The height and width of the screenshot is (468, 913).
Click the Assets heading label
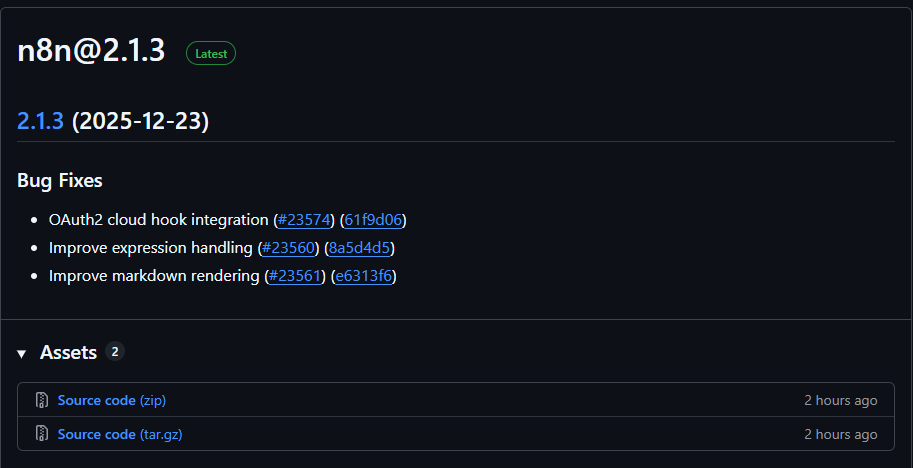click(68, 352)
